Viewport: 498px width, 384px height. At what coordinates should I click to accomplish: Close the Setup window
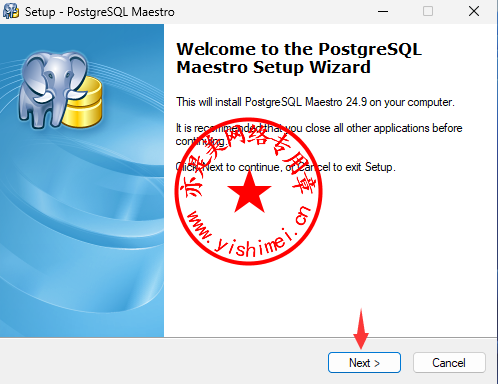click(474, 11)
